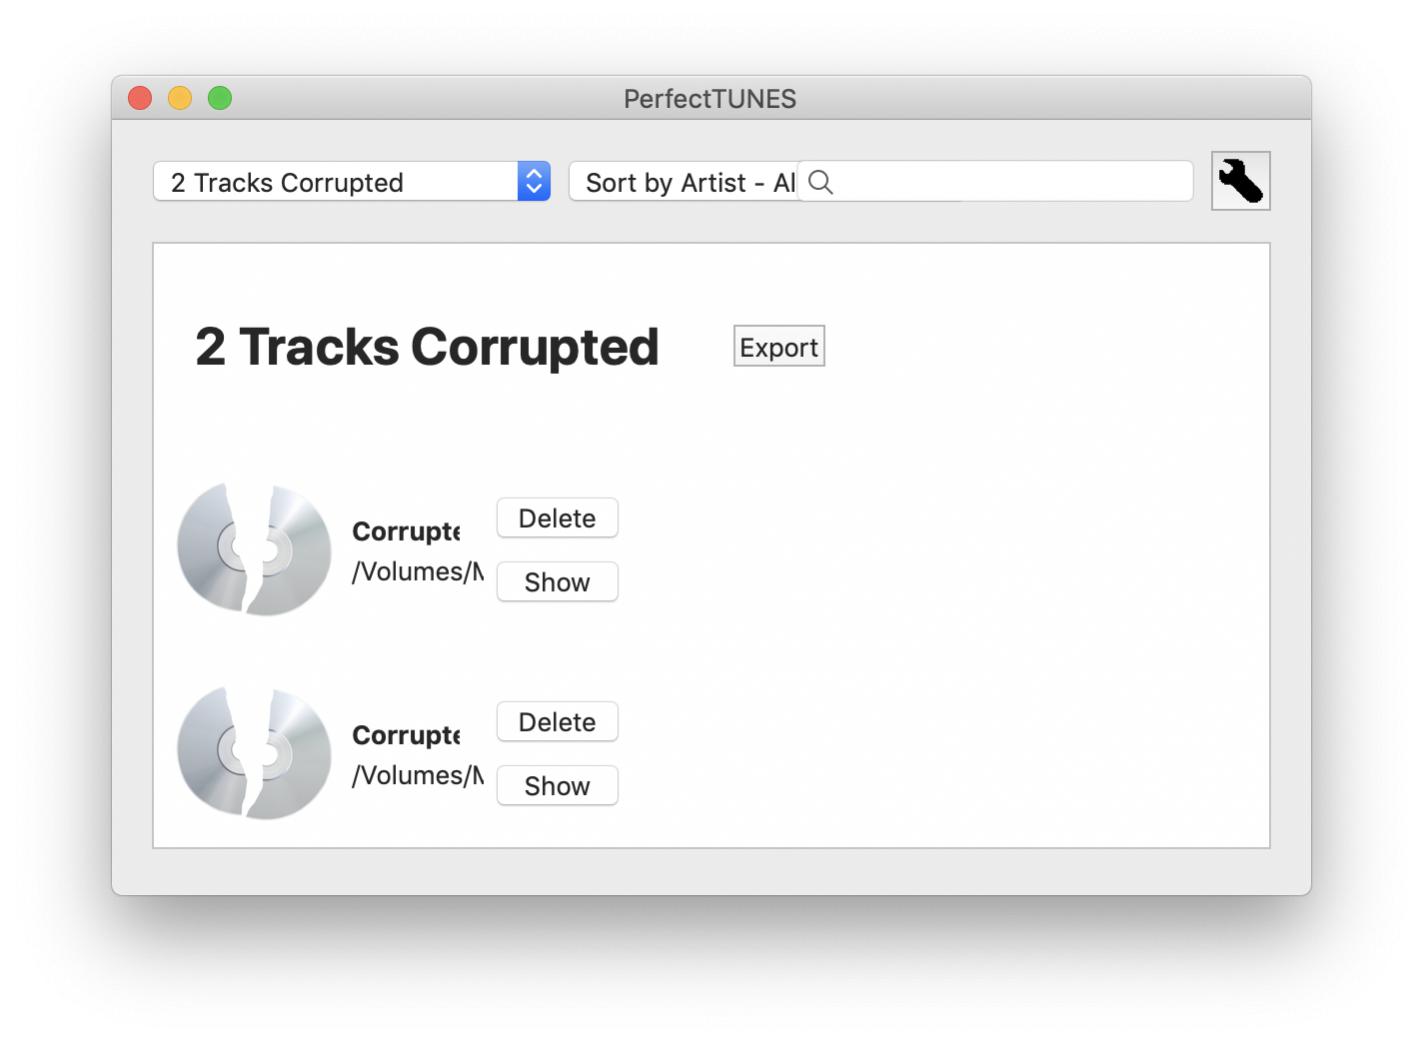Open settings with the wrench icon
Screen dimensions: 1423x1043
tap(1240, 181)
